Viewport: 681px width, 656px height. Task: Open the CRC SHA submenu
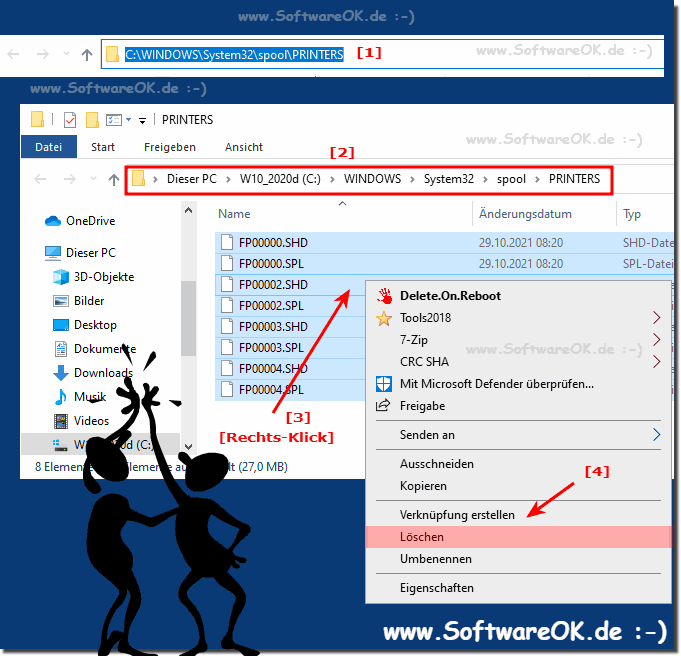tap(519, 362)
